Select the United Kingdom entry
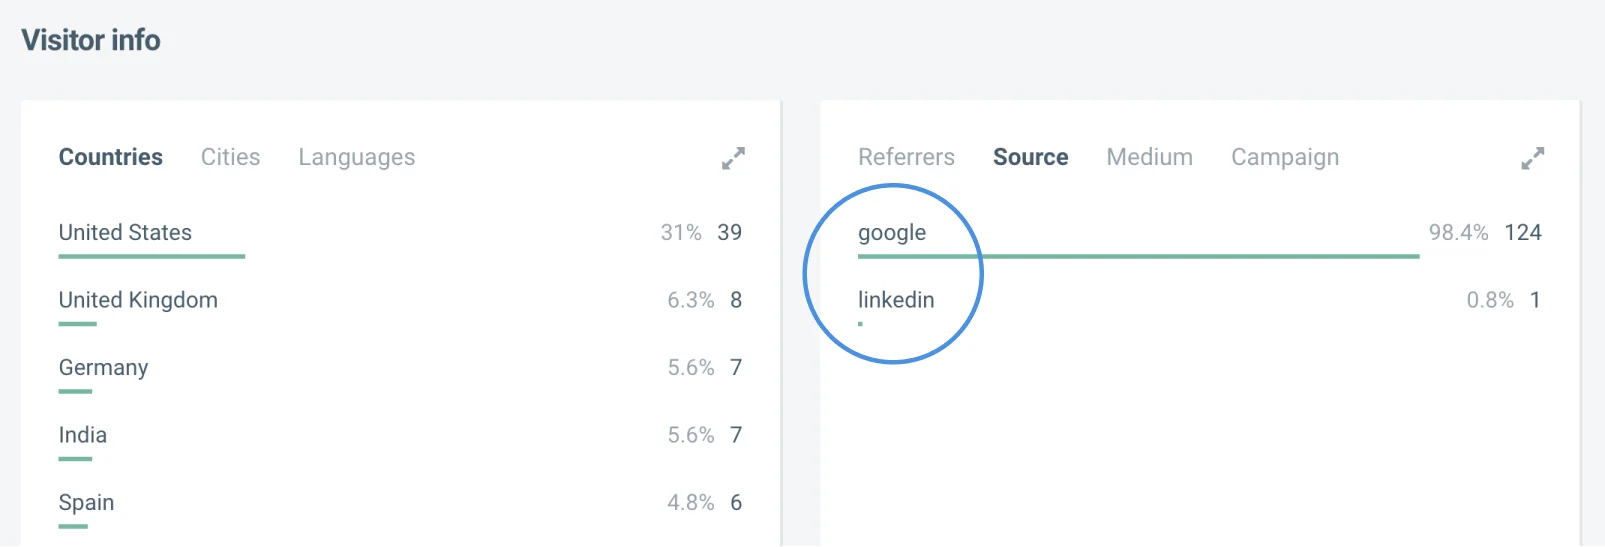This screenshot has width=1605, height=547. point(138,300)
